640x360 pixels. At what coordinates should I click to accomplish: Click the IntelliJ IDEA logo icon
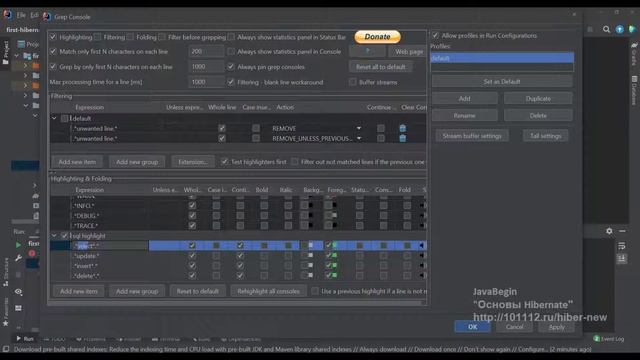7,15
